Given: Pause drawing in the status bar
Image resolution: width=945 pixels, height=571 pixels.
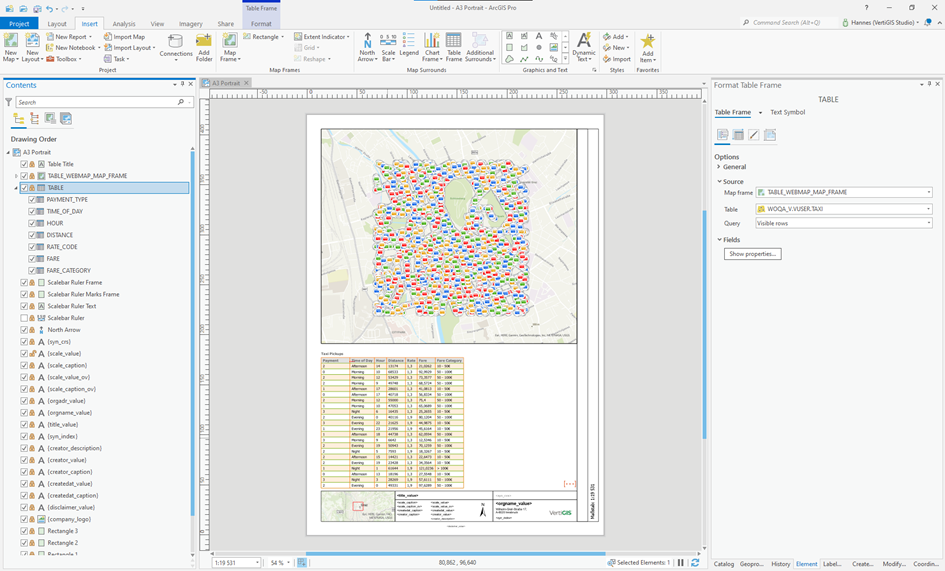Looking at the screenshot, I should tap(680, 563).
